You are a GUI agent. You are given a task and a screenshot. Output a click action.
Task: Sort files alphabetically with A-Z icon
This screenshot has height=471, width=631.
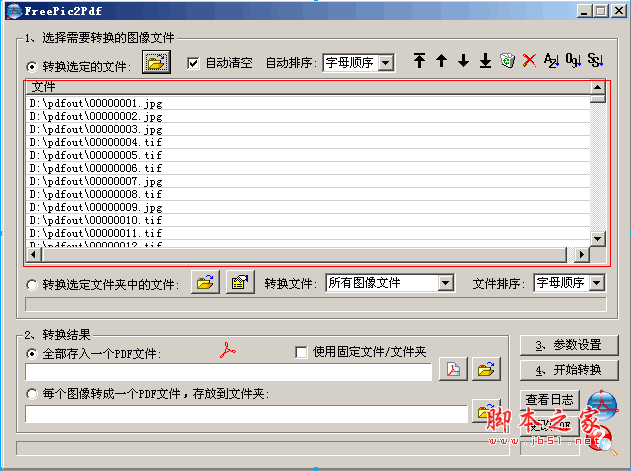551,62
